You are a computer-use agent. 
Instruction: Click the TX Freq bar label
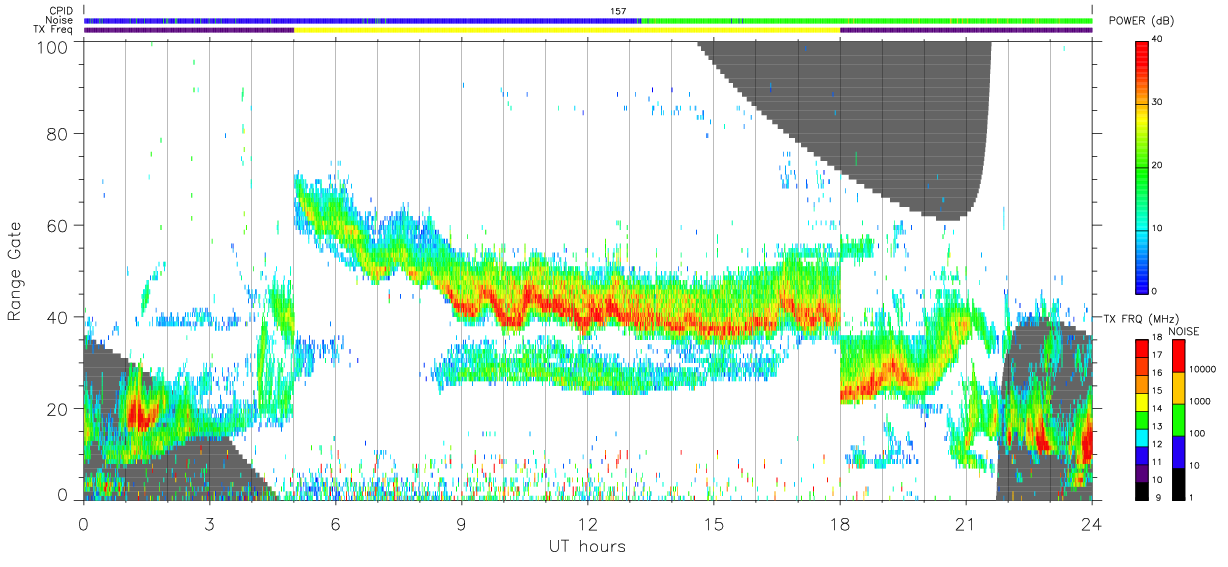(55, 30)
